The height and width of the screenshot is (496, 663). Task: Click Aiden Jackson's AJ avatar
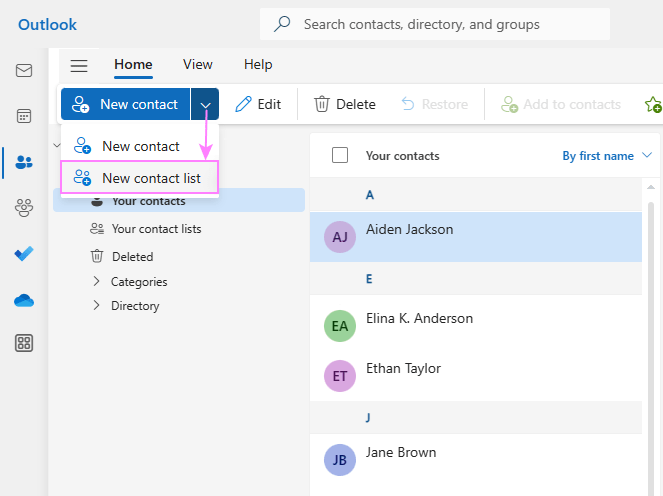[x=340, y=237]
